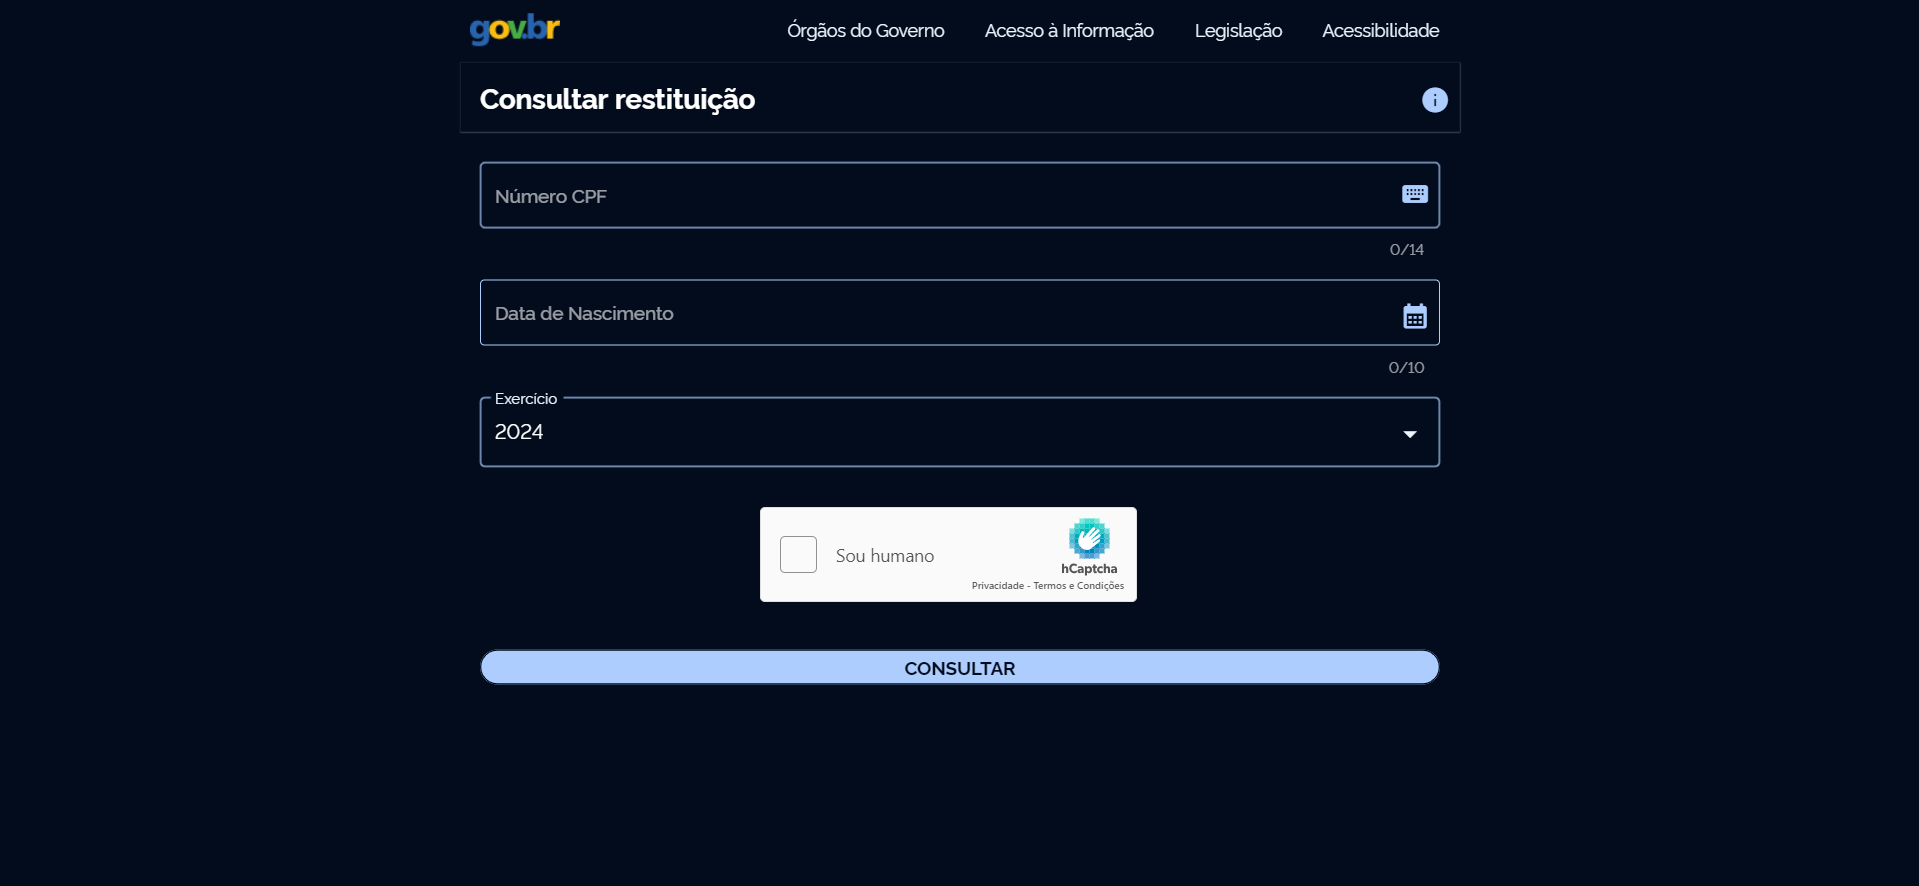Open the calendar picker for birth date
Viewport: 1919px width, 886px height.
click(x=1414, y=316)
